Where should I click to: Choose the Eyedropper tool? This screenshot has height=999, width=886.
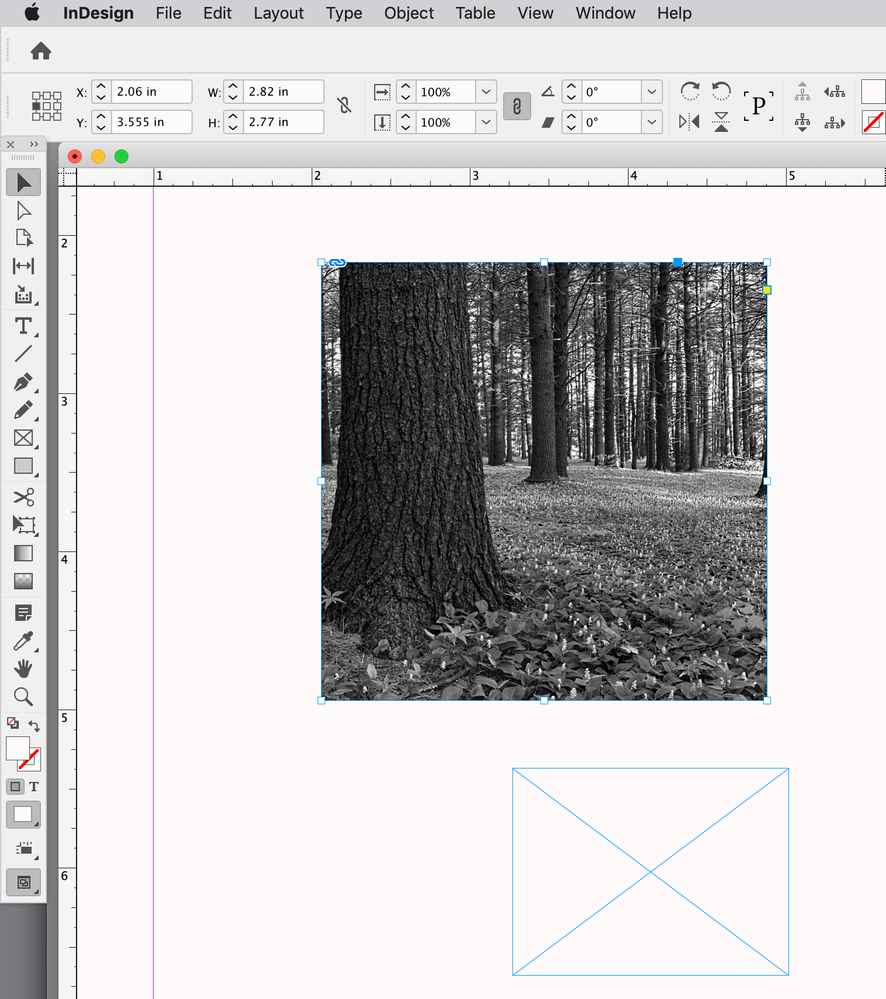23,641
